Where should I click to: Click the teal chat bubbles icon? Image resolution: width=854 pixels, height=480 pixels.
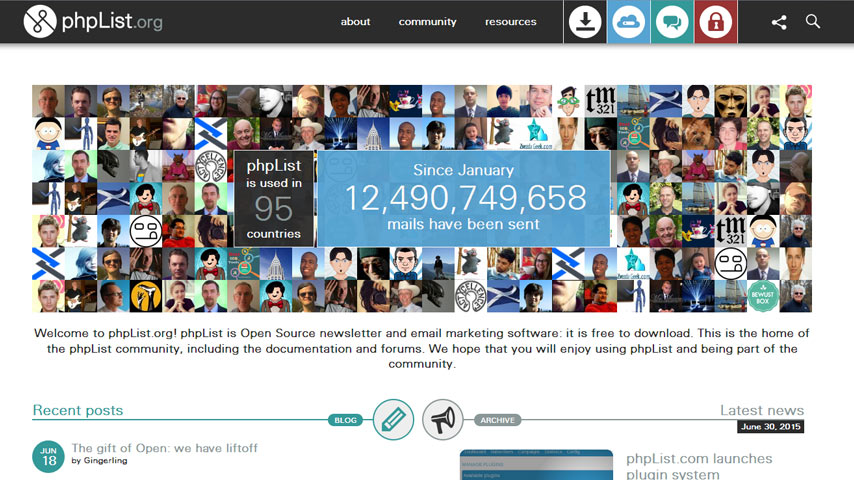coord(672,22)
